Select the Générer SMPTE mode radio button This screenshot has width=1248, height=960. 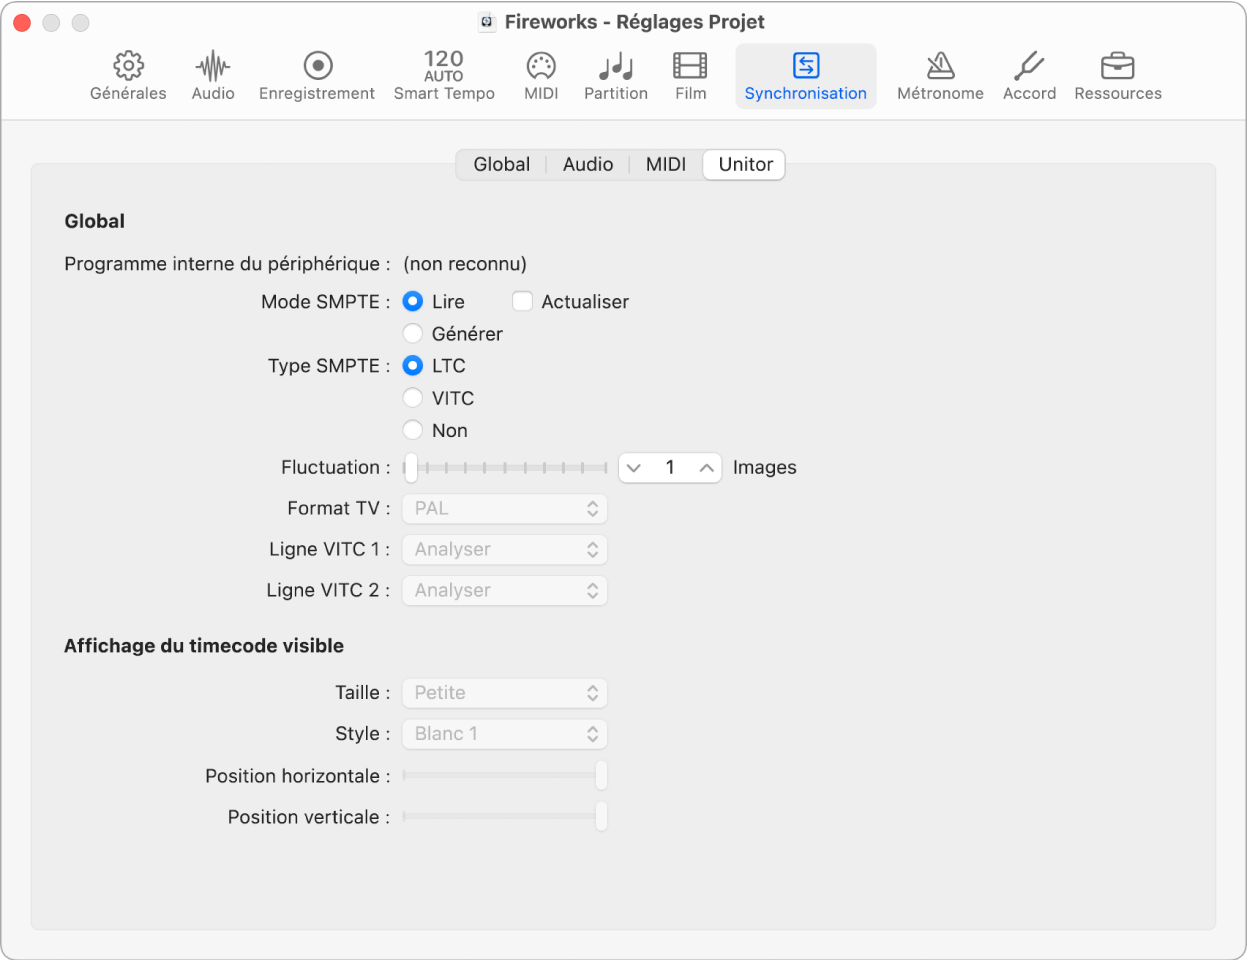tap(413, 334)
